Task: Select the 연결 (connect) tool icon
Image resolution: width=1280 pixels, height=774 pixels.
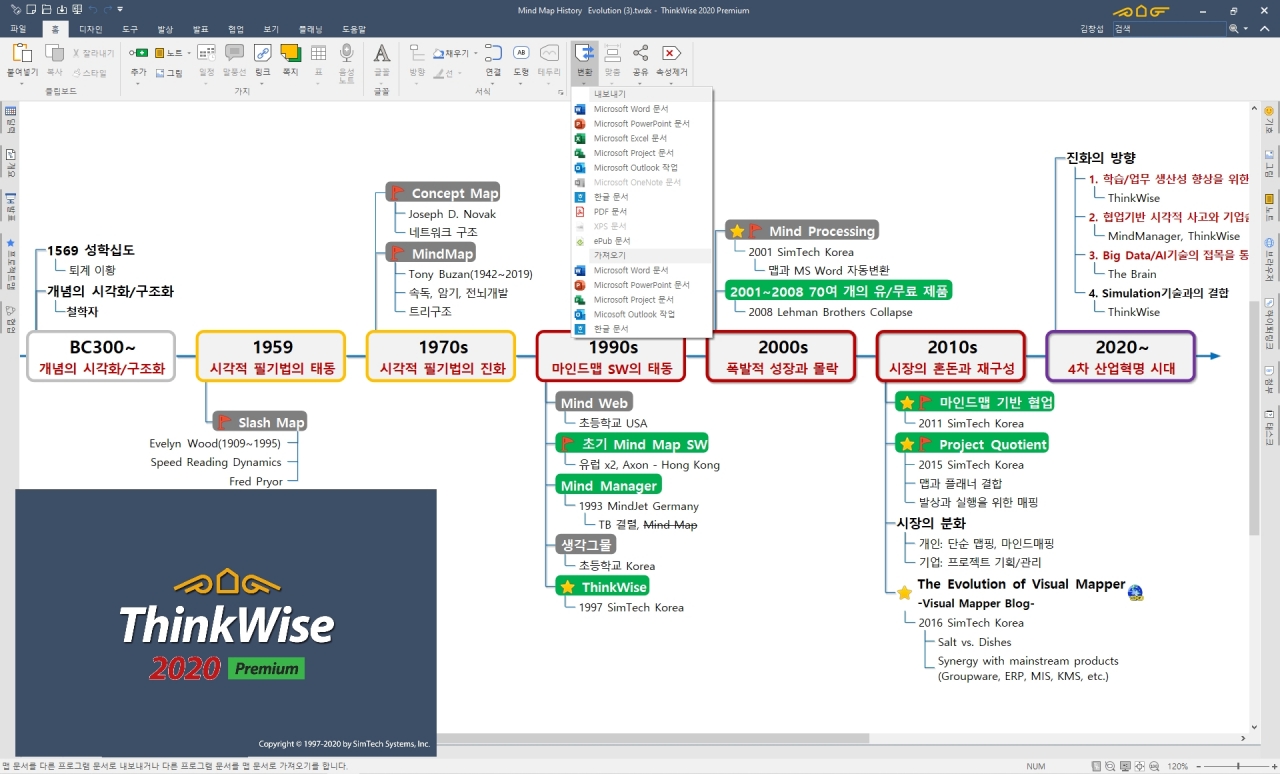Action: (x=493, y=54)
